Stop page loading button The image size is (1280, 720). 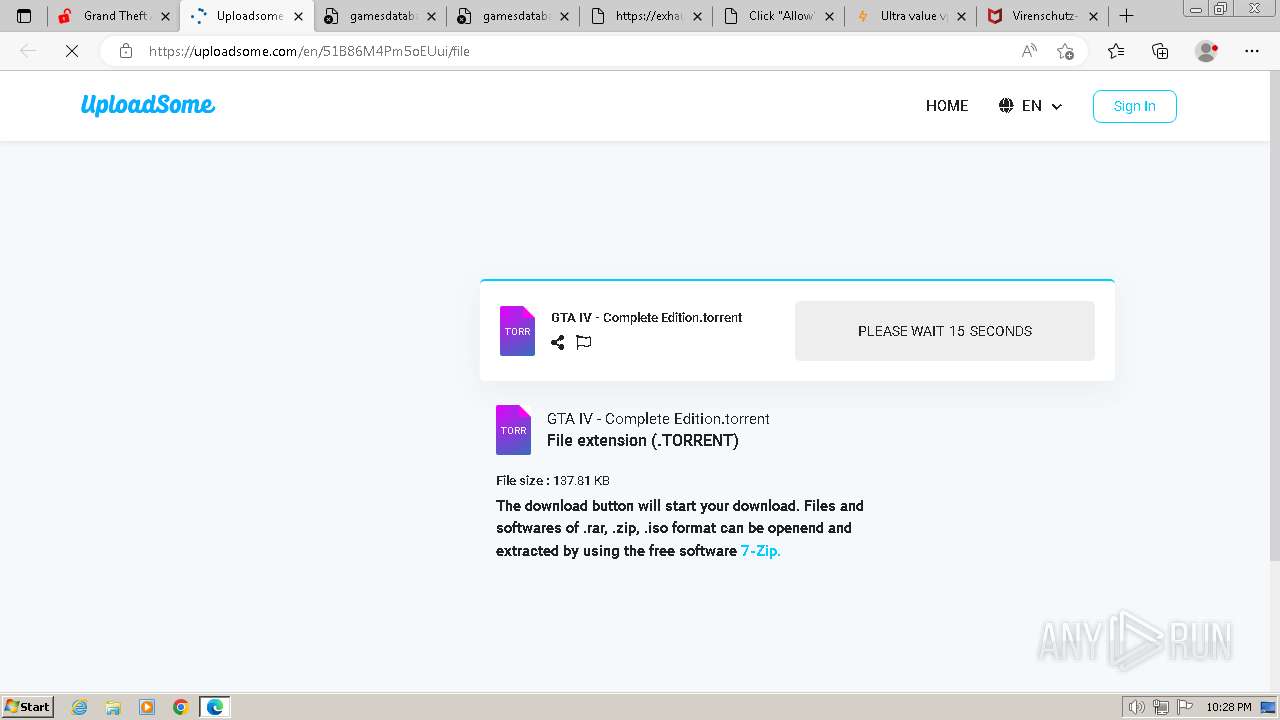(72, 51)
